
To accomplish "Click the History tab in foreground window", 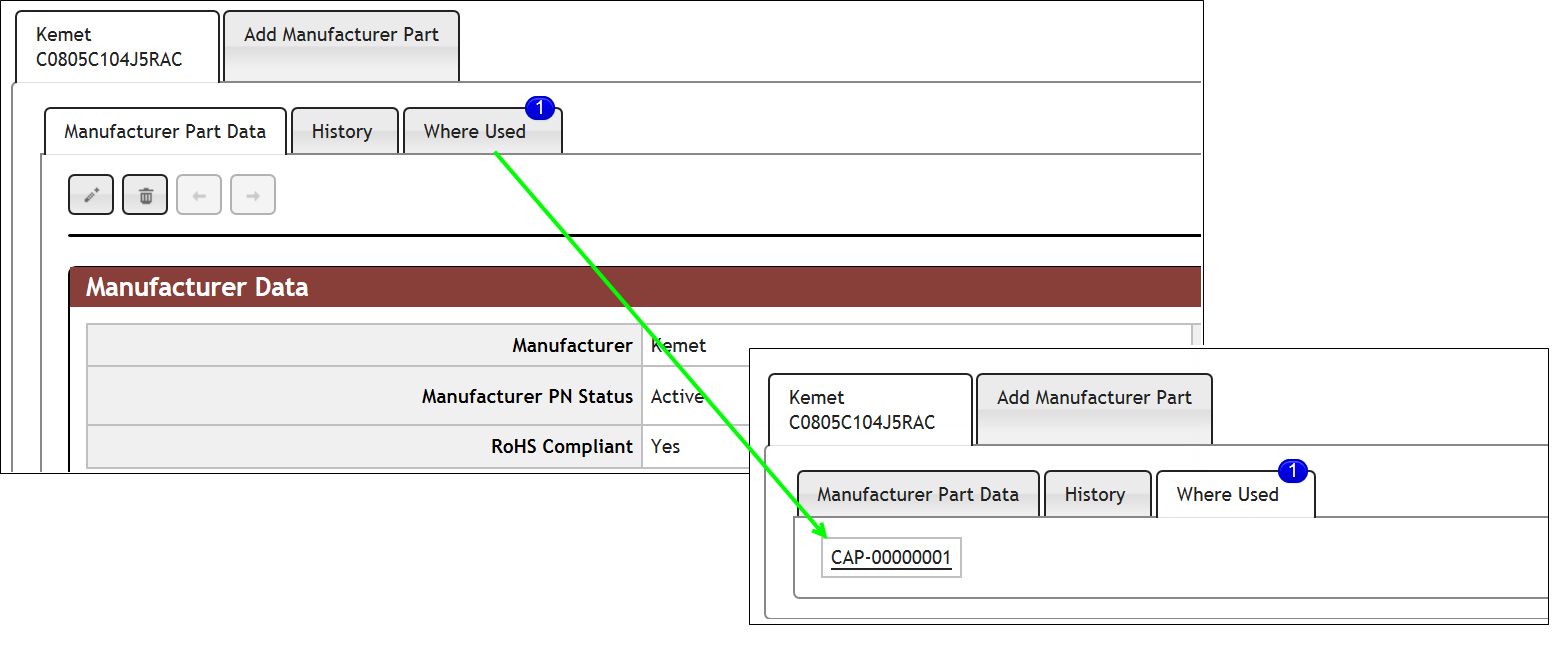I will (1097, 494).
